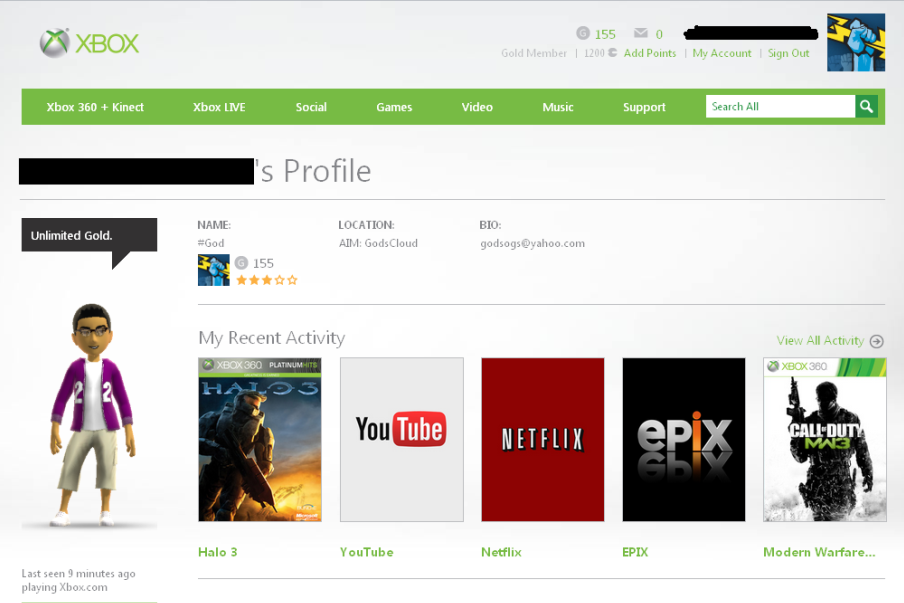Open the Music menu
Screen dimensions: 904x603
[558, 107]
